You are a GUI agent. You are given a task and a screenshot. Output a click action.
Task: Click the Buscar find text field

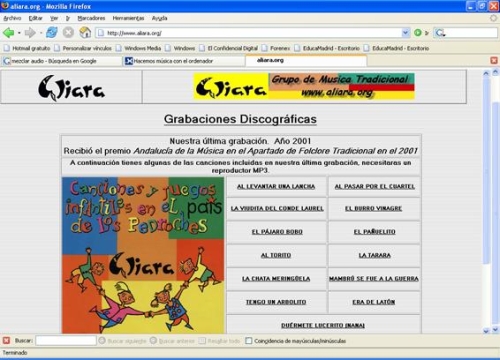tap(66, 340)
